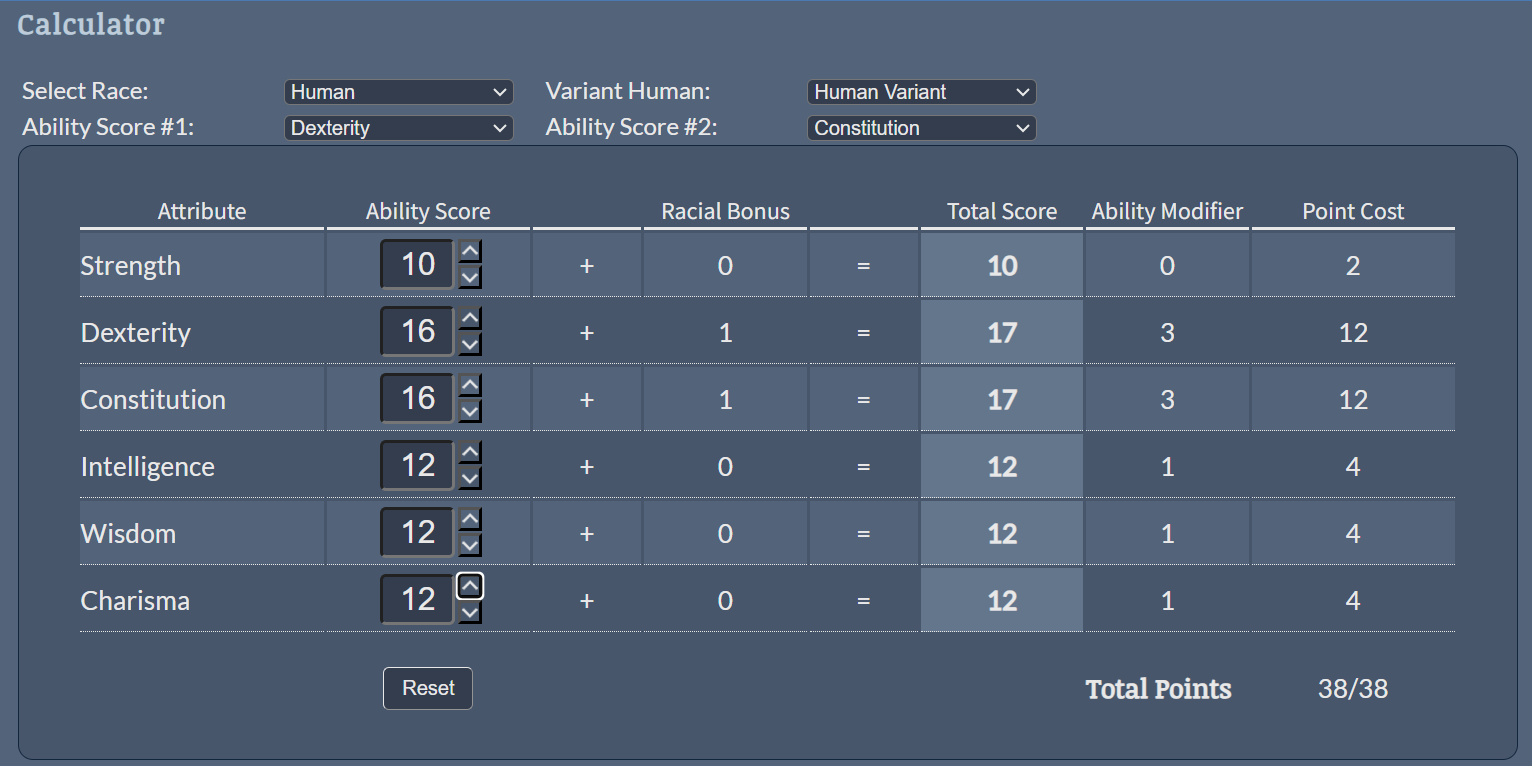This screenshot has height=766, width=1532.
Task: Click the Reset button
Action: pos(428,688)
